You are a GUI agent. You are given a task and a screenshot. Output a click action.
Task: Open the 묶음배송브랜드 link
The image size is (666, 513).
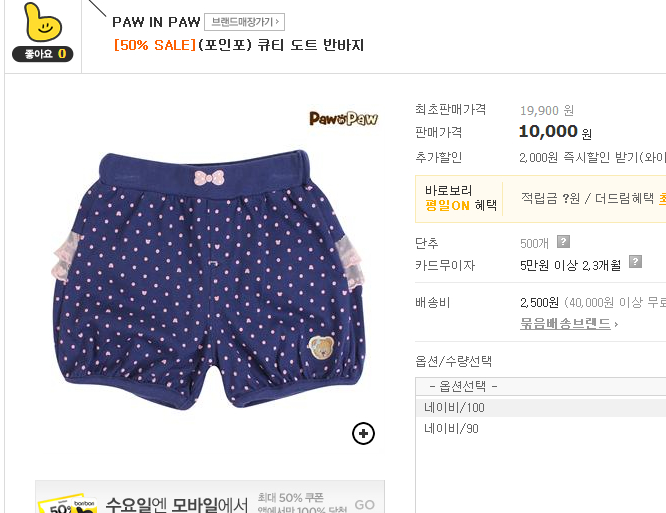point(565,324)
